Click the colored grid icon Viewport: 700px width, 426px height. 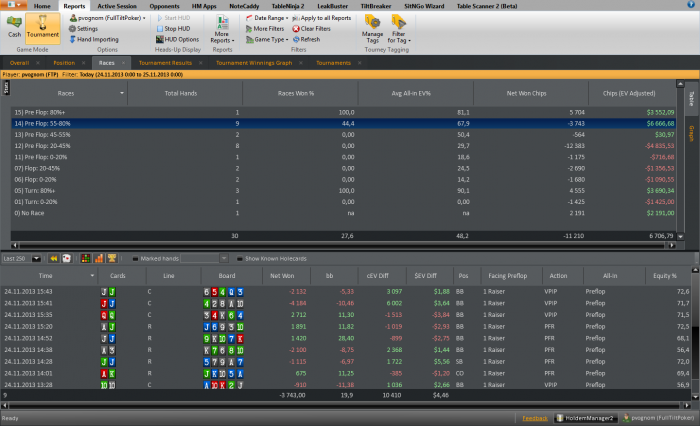86,259
